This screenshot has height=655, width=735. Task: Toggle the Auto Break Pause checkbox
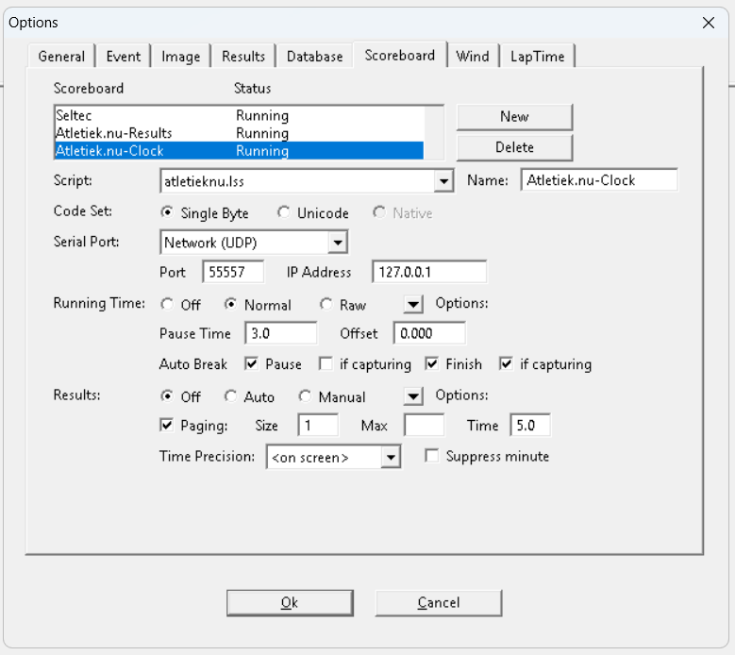[251, 364]
